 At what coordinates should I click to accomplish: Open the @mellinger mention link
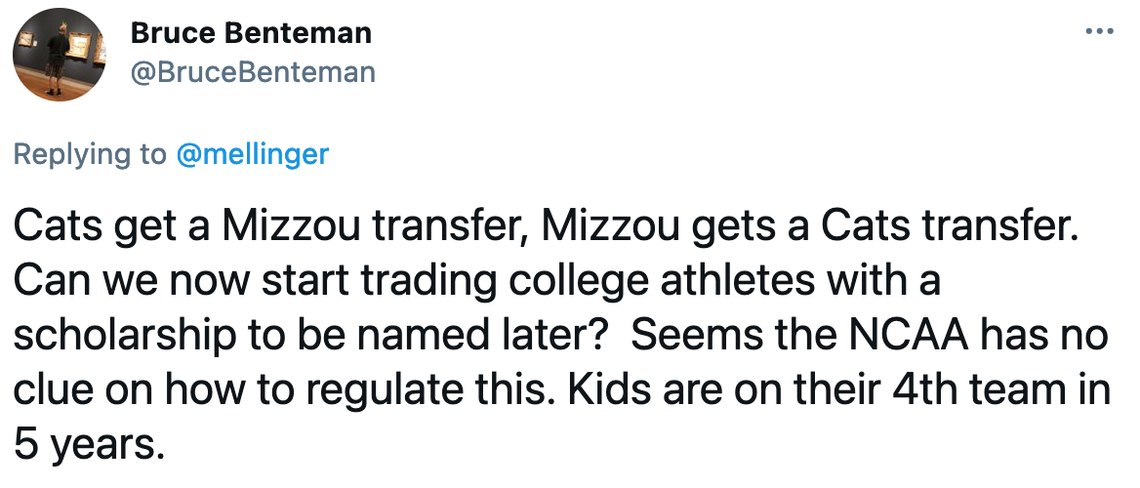pos(252,154)
